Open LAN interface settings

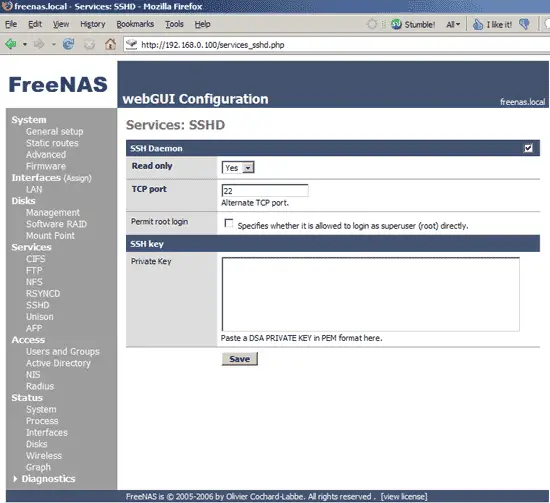pos(34,189)
